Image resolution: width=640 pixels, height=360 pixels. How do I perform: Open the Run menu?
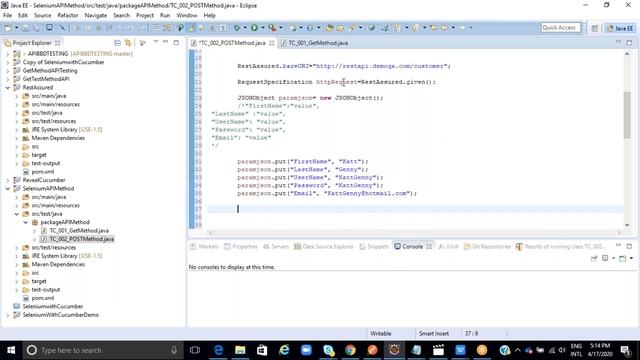[x=165, y=16]
